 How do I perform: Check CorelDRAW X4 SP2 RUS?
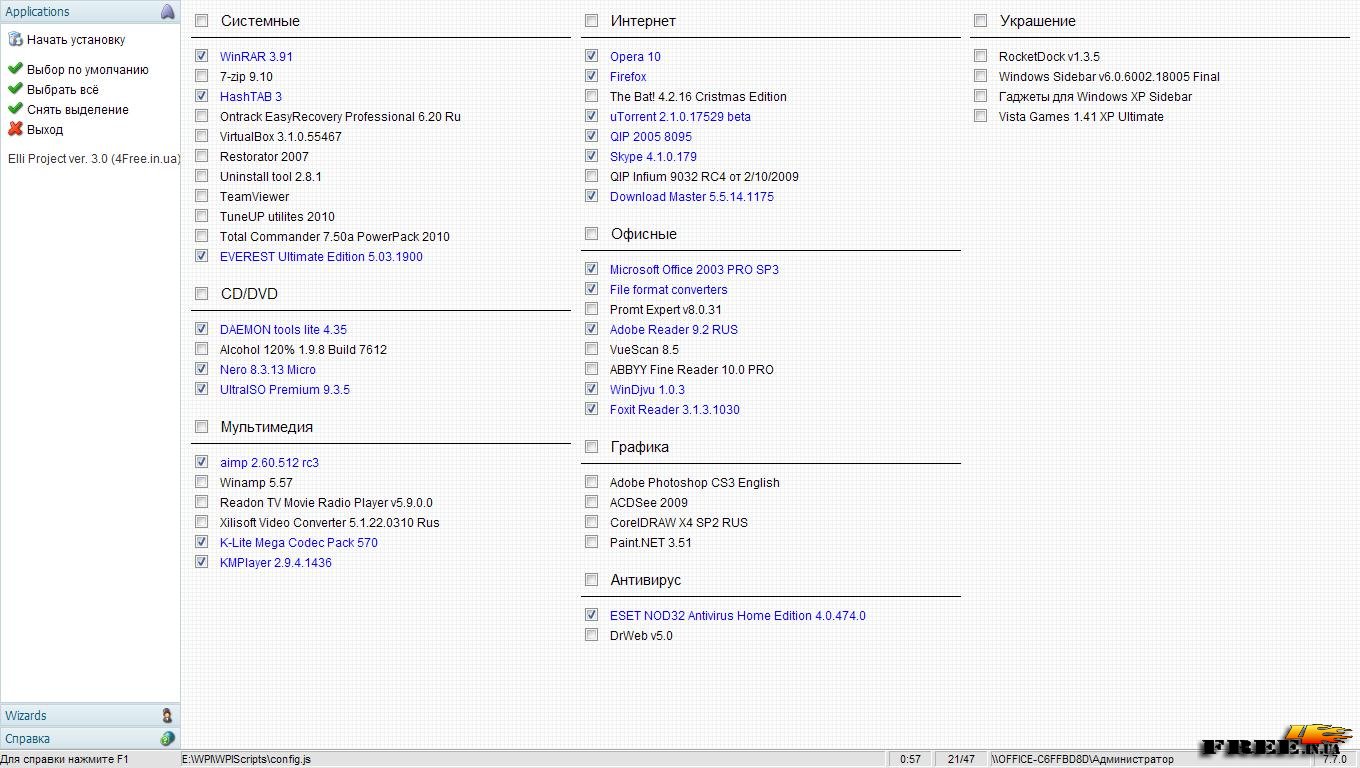tap(592, 522)
